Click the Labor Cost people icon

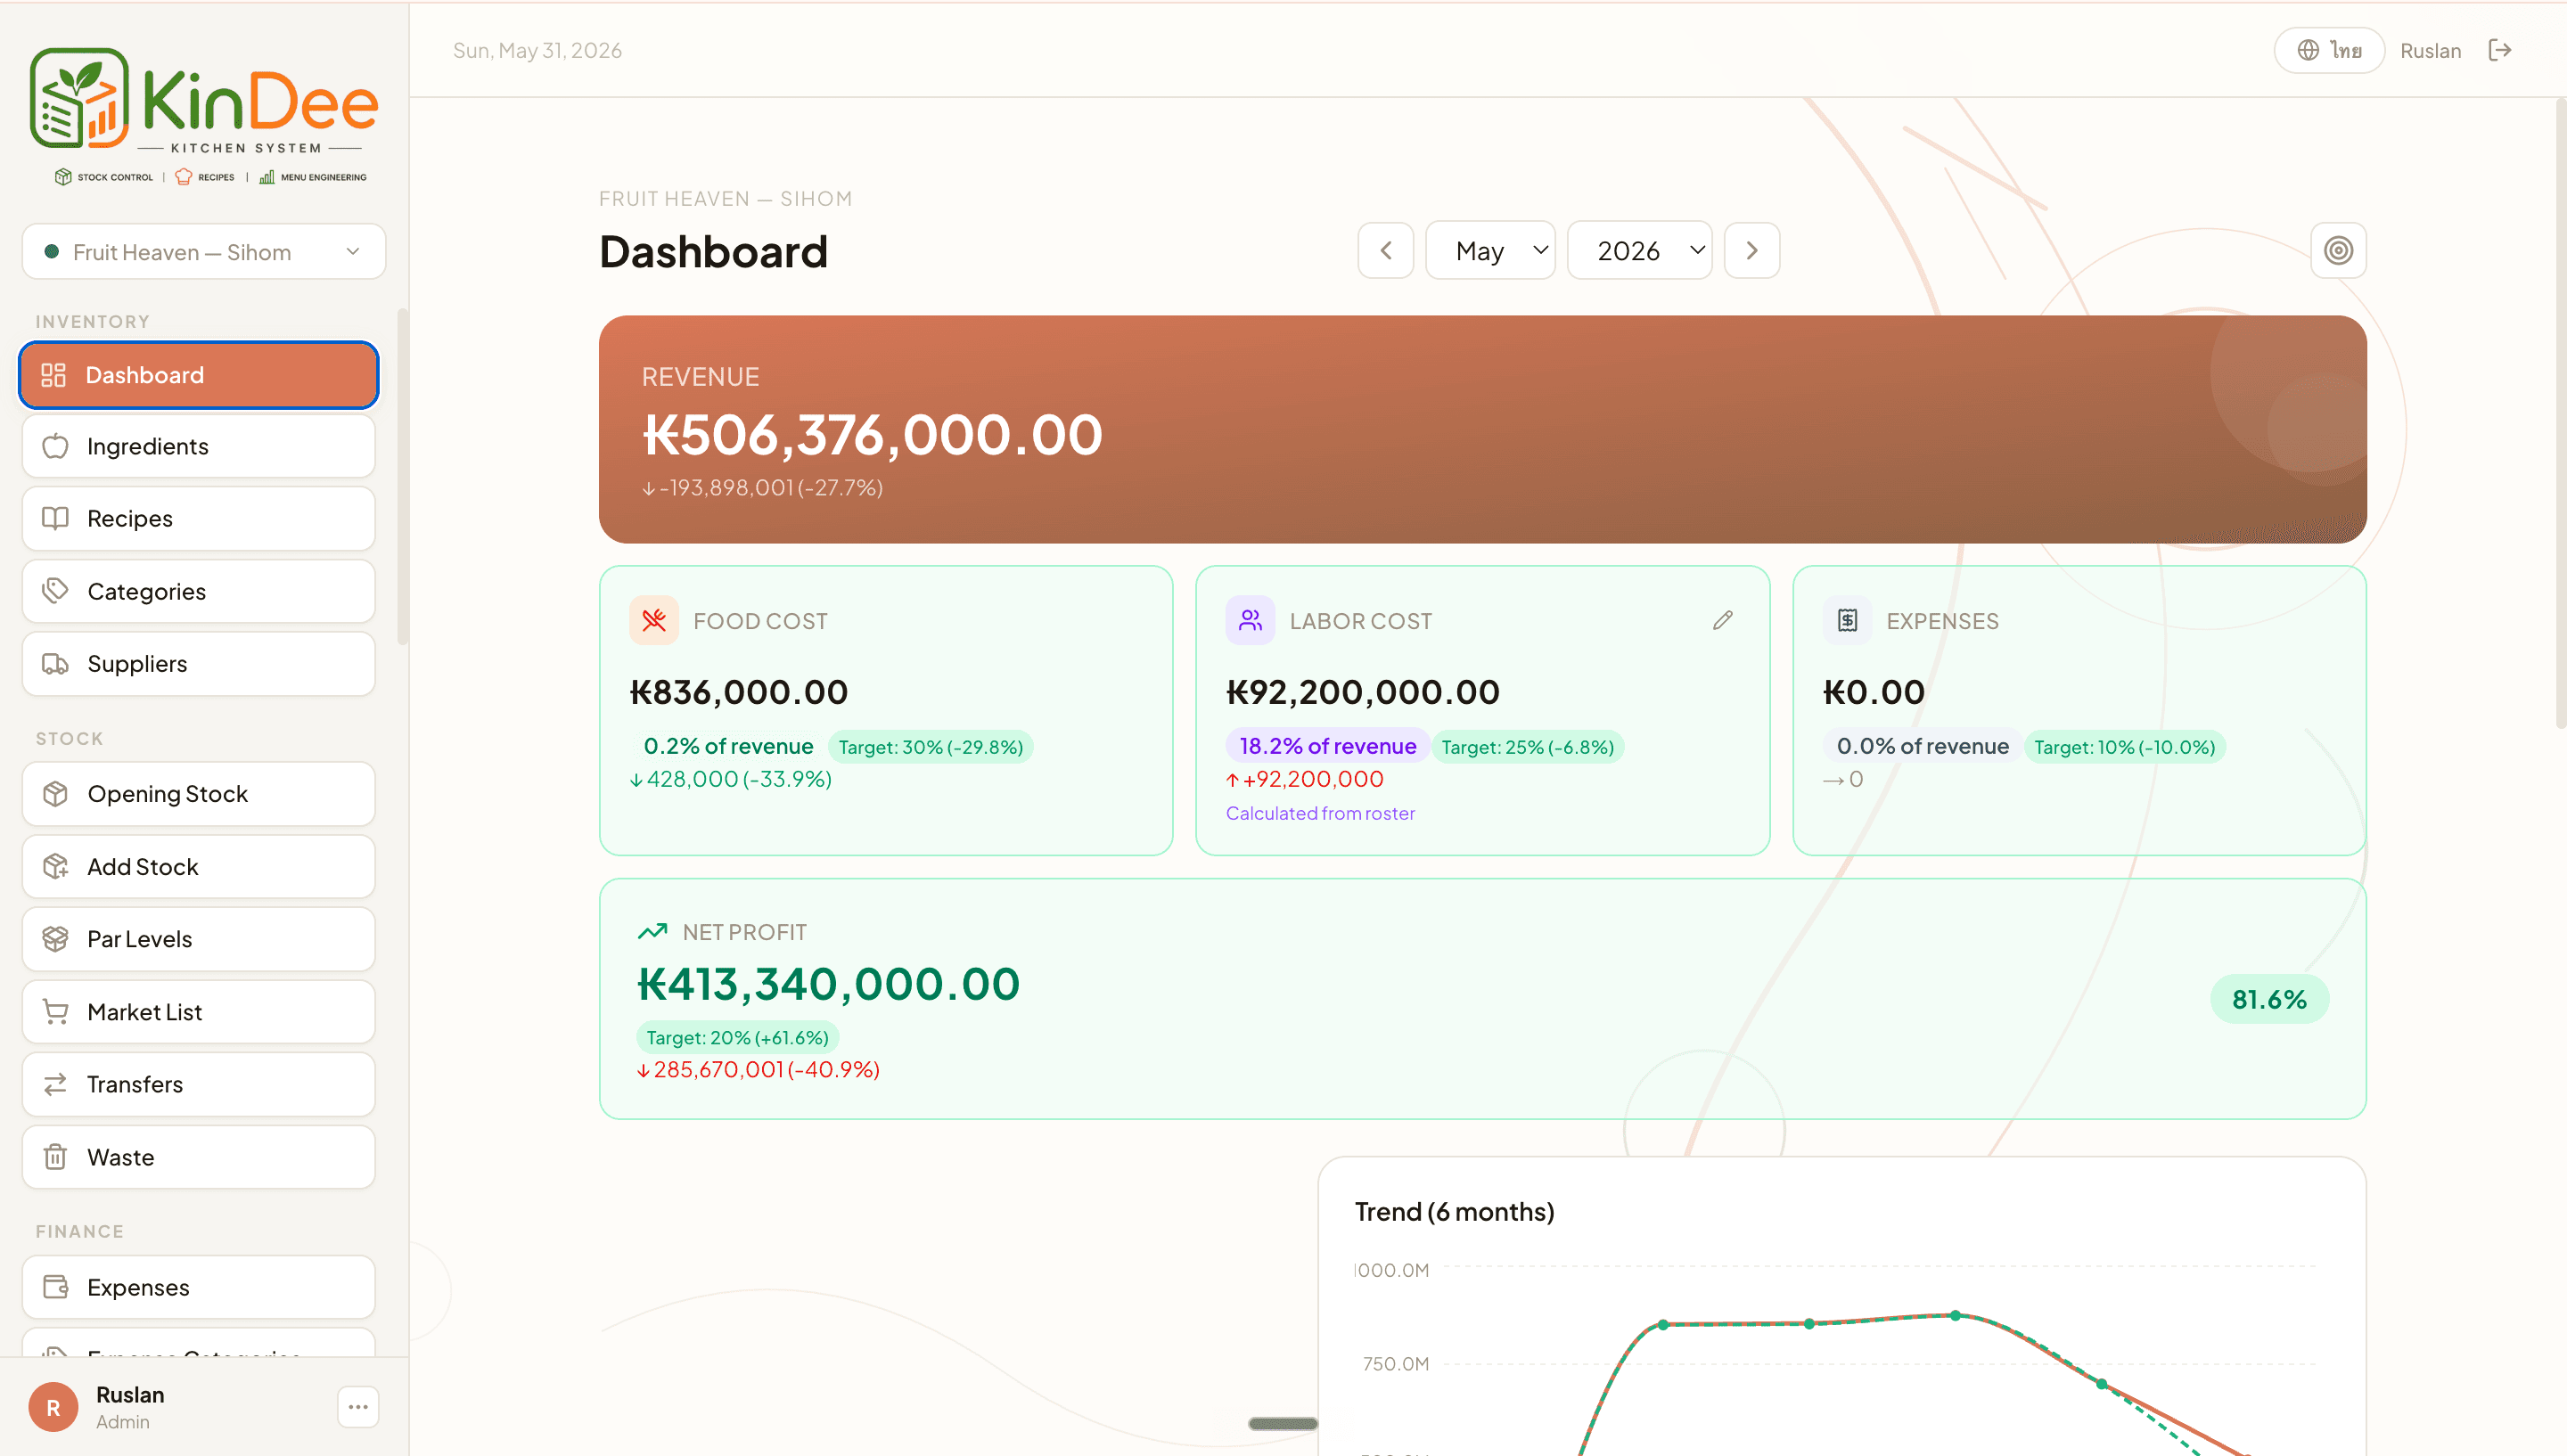(1250, 620)
